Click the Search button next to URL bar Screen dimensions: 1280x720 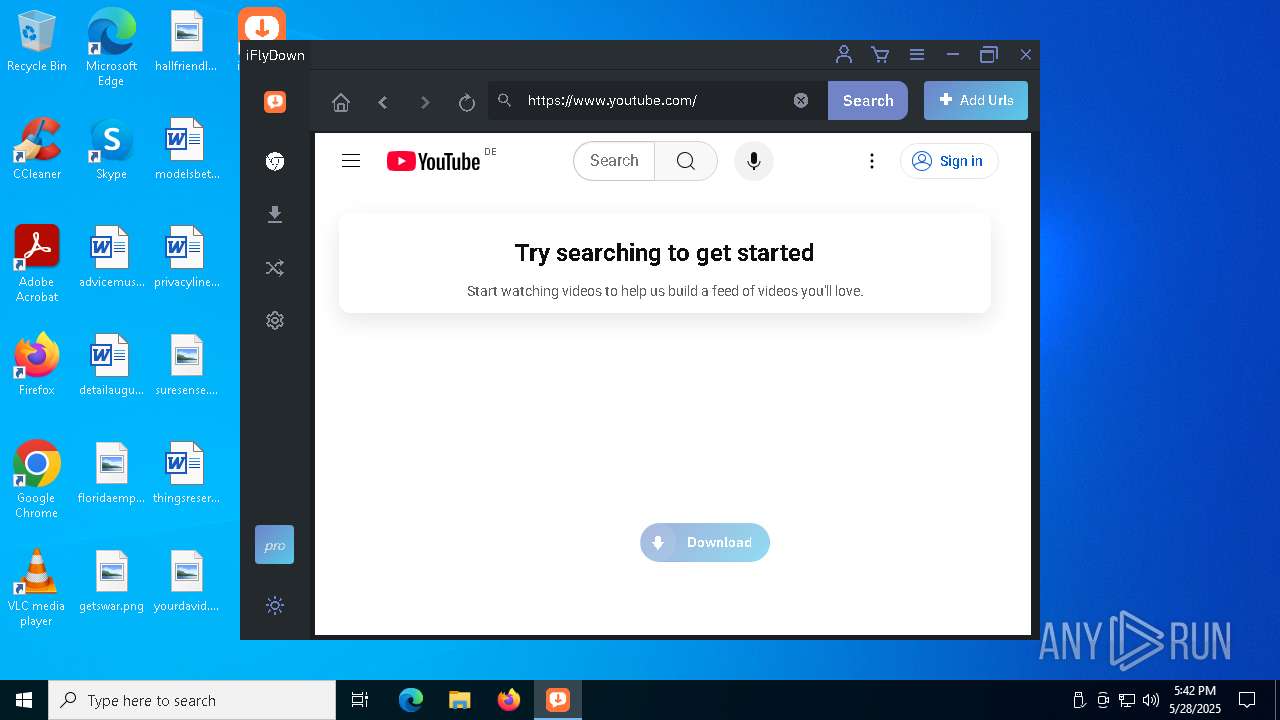point(868,100)
